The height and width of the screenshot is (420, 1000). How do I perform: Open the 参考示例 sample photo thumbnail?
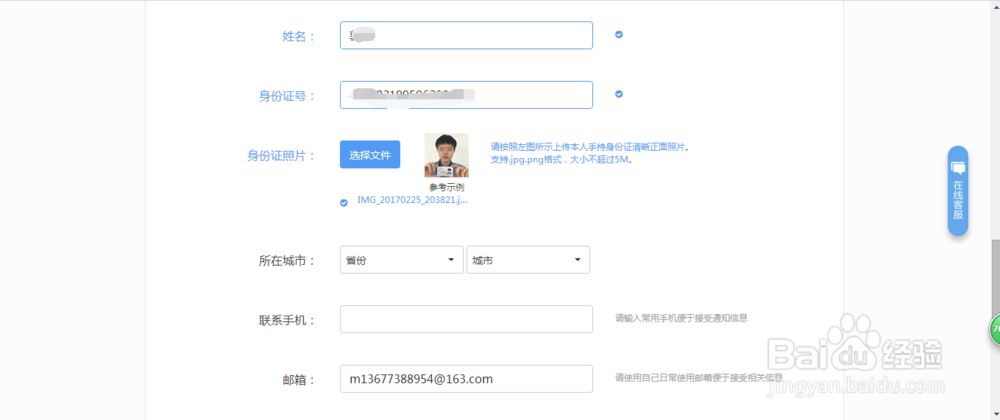(446, 155)
